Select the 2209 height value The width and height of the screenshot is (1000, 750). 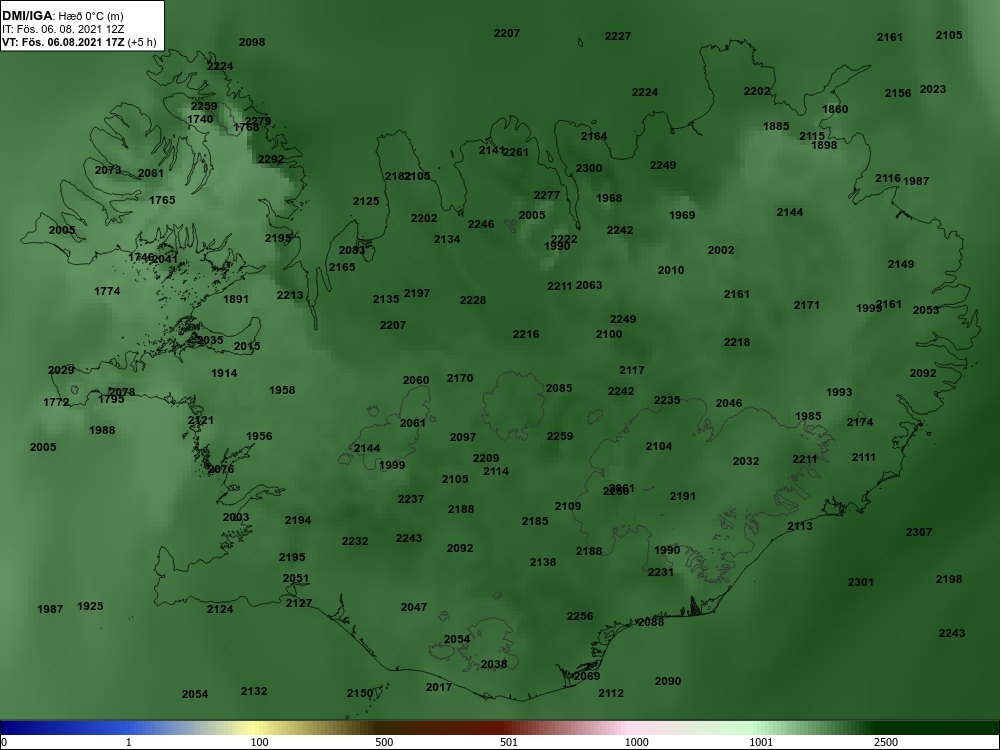point(486,459)
